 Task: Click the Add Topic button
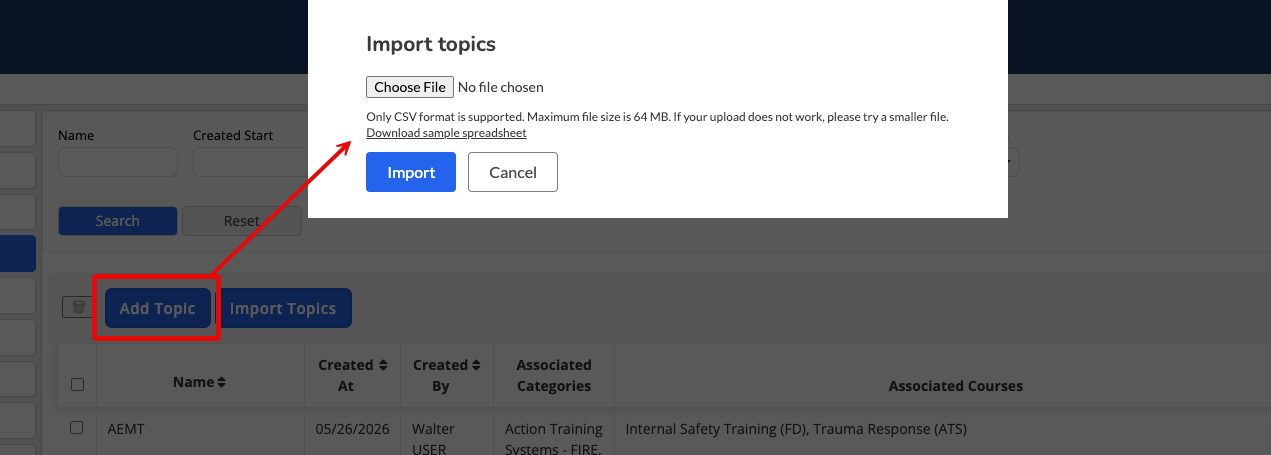(x=157, y=308)
